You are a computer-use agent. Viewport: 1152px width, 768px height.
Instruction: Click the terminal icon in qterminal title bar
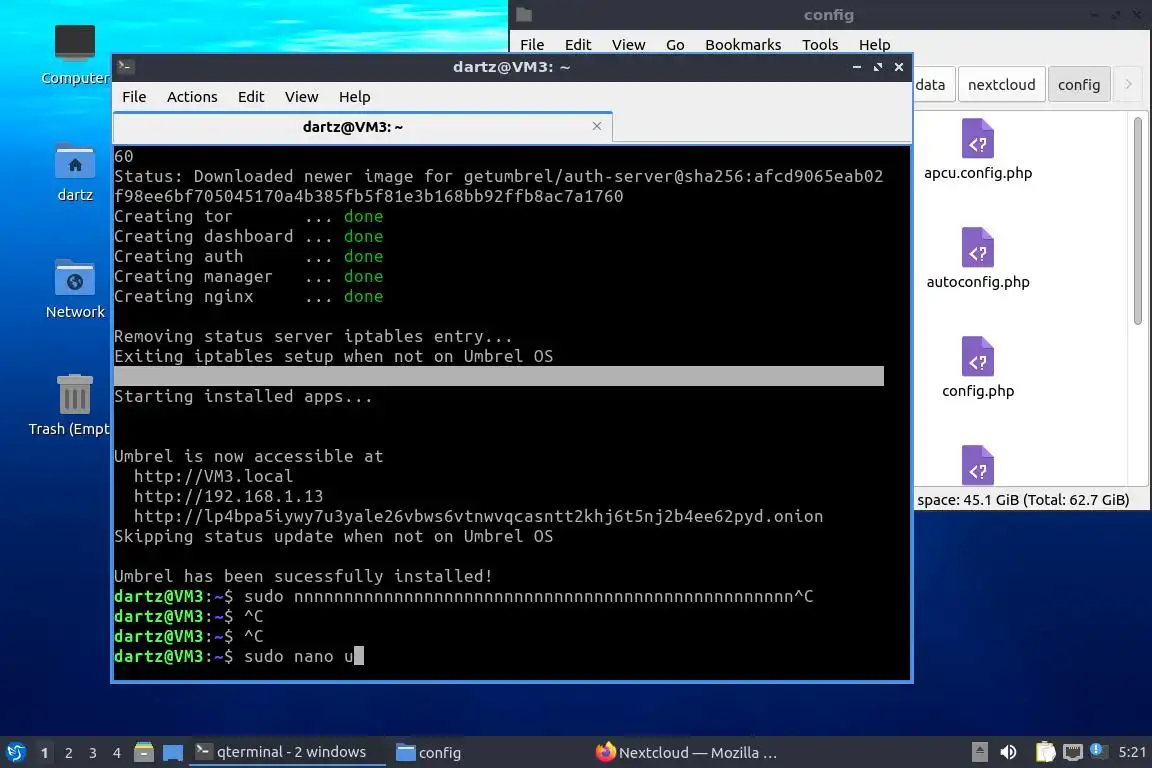125,66
